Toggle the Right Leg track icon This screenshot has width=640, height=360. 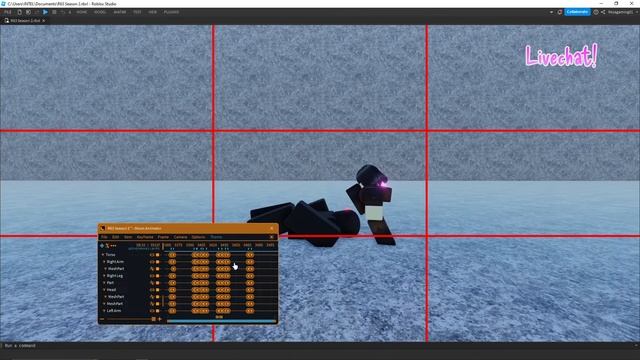click(152, 276)
